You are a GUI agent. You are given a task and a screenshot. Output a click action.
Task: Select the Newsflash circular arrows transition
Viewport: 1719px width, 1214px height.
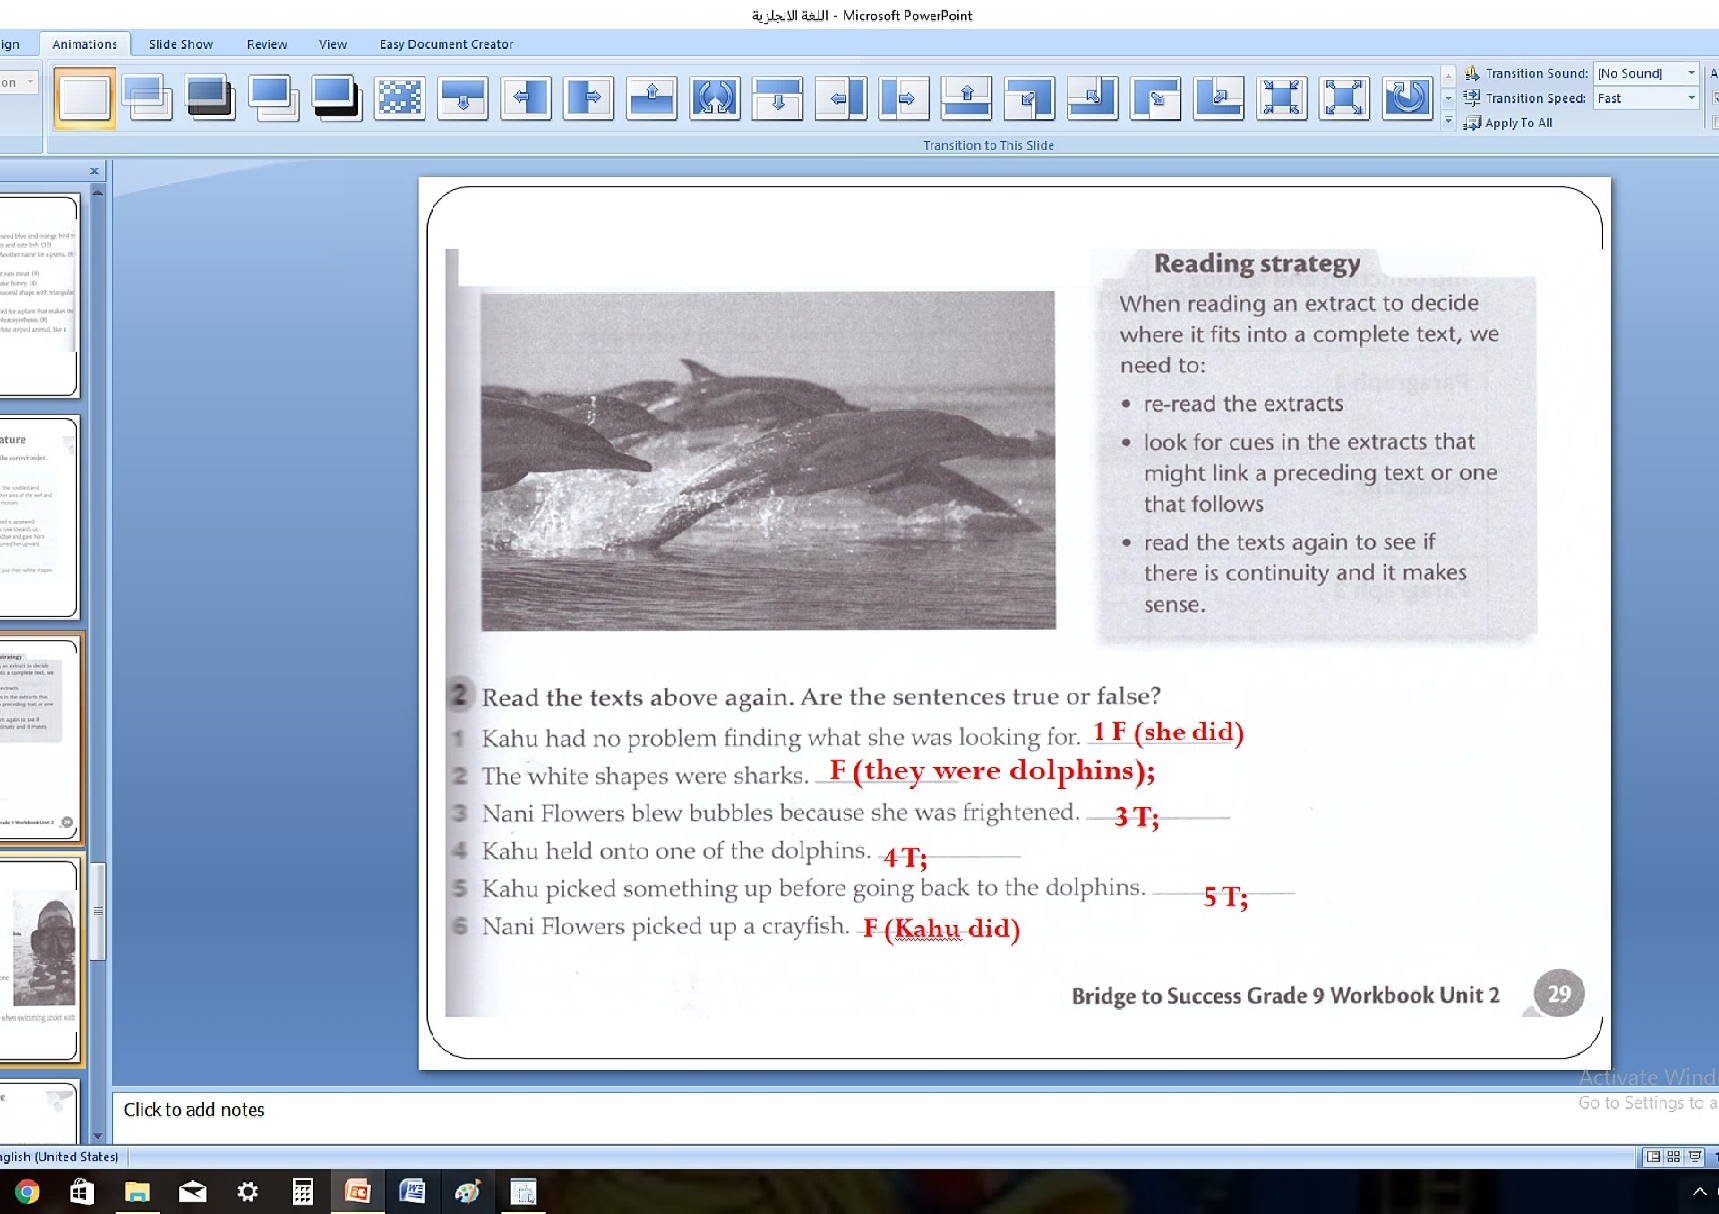[x=714, y=98]
